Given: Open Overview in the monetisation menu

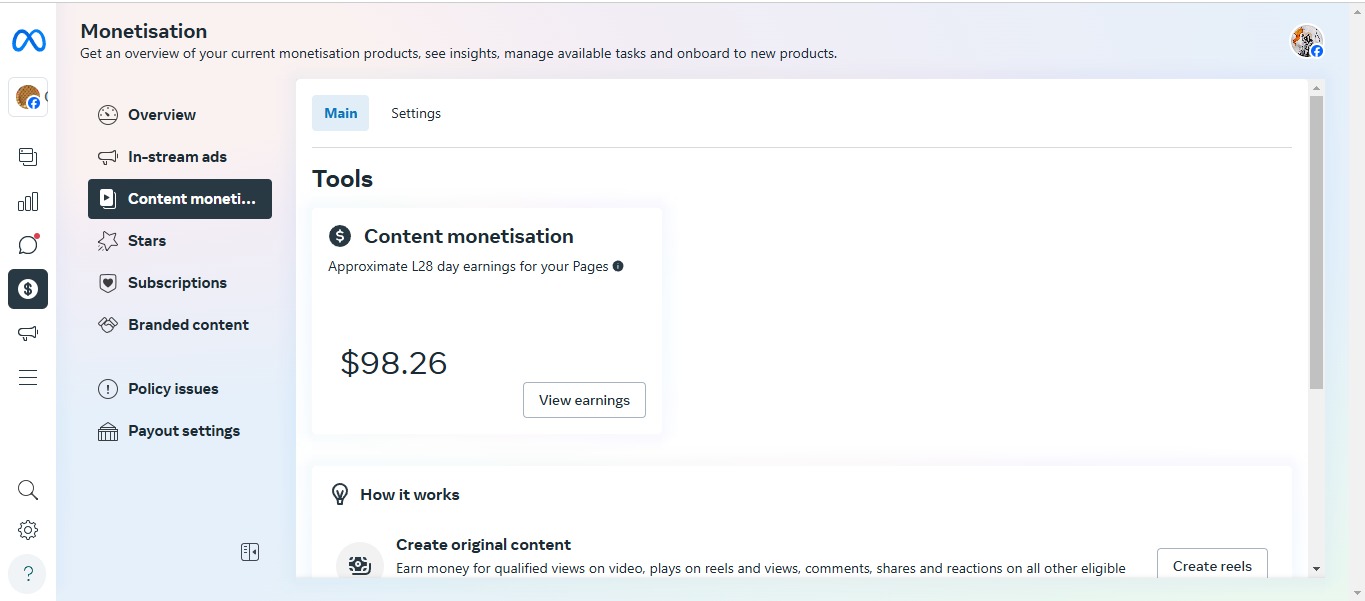Looking at the screenshot, I should pyautogui.click(x=161, y=114).
